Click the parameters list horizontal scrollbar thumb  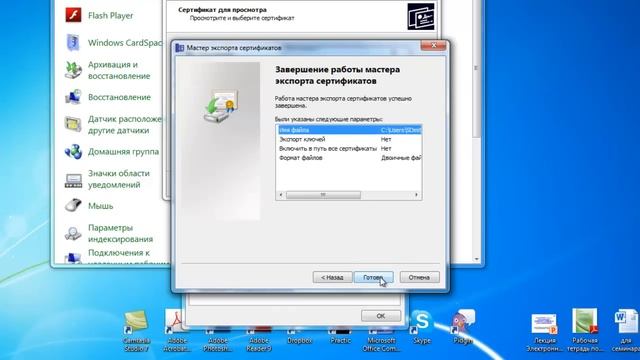(x=323, y=195)
